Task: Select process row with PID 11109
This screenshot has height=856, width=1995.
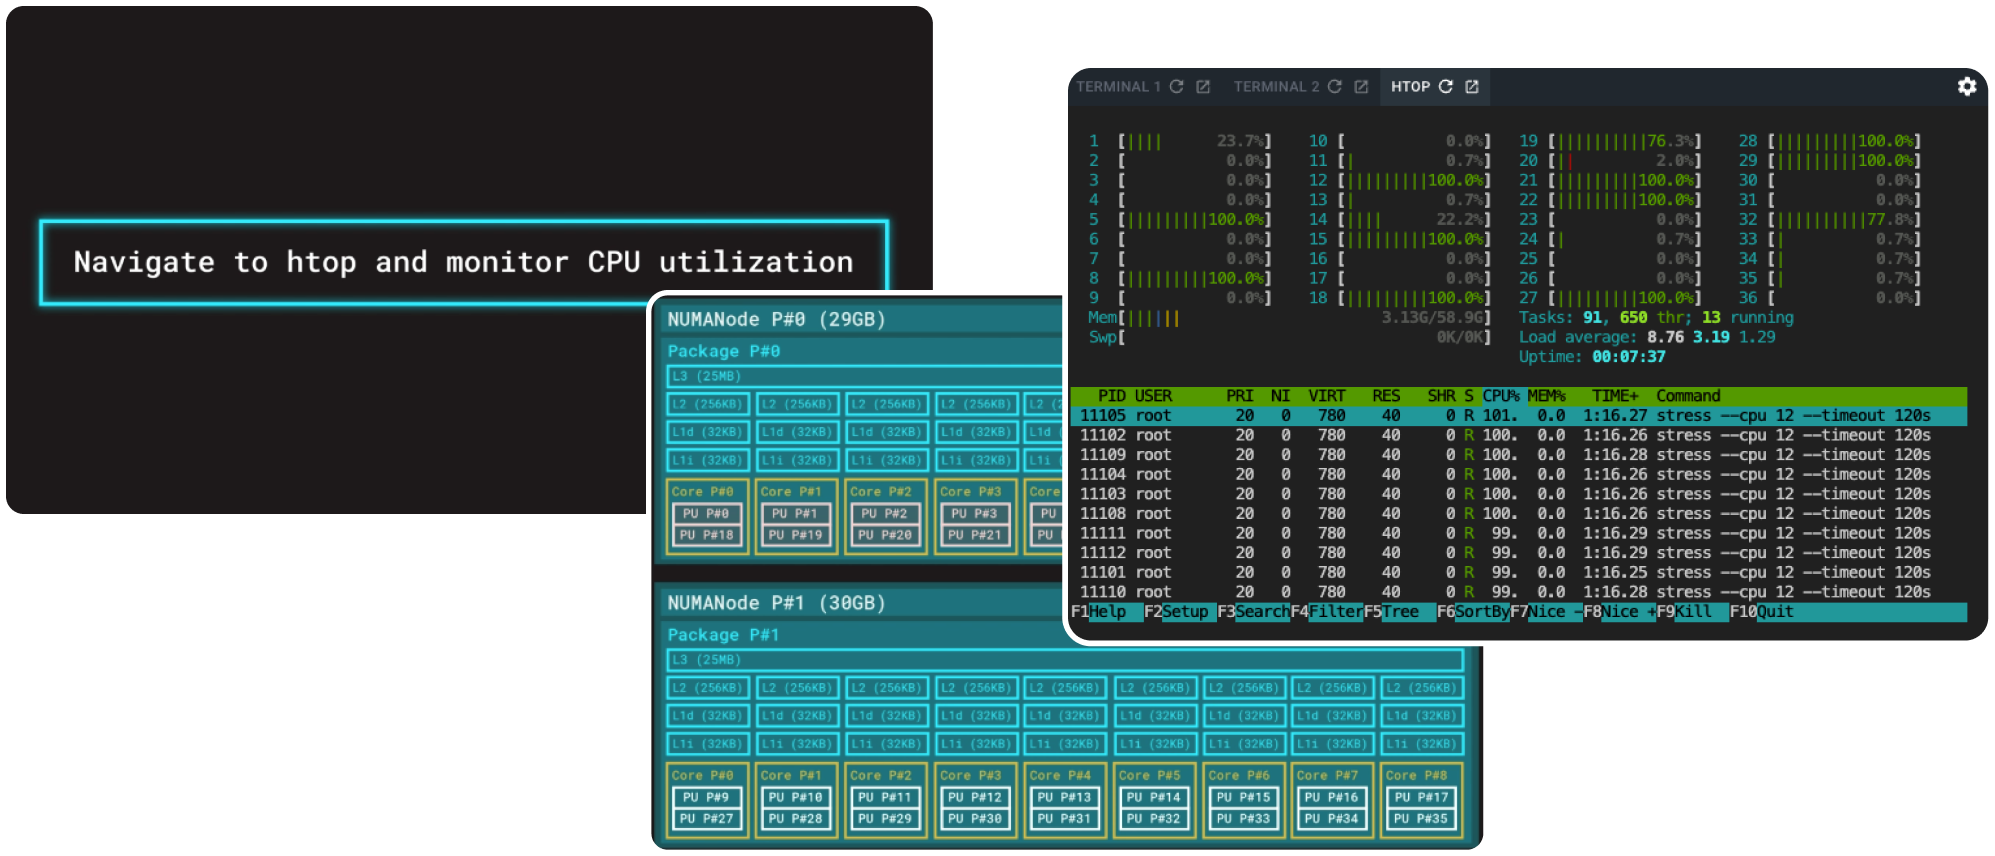Action: pos(1518,455)
